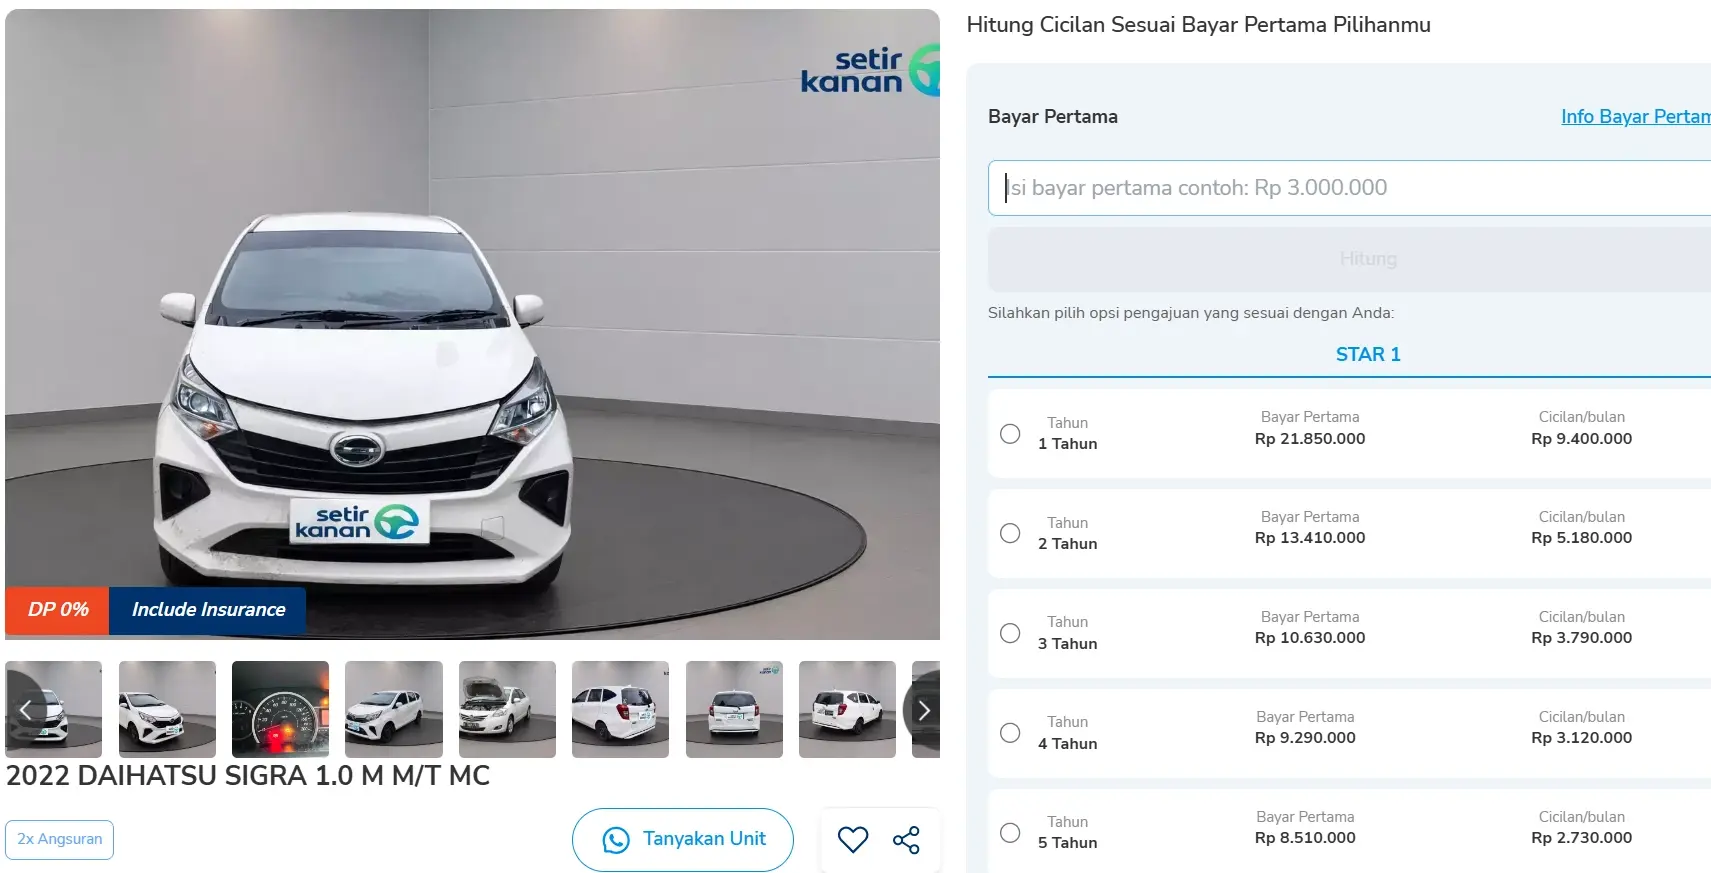Image resolution: width=1711 pixels, height=873 pixels.
Task: Select the 1 Tahun installment option
Action: point(1010,434)
